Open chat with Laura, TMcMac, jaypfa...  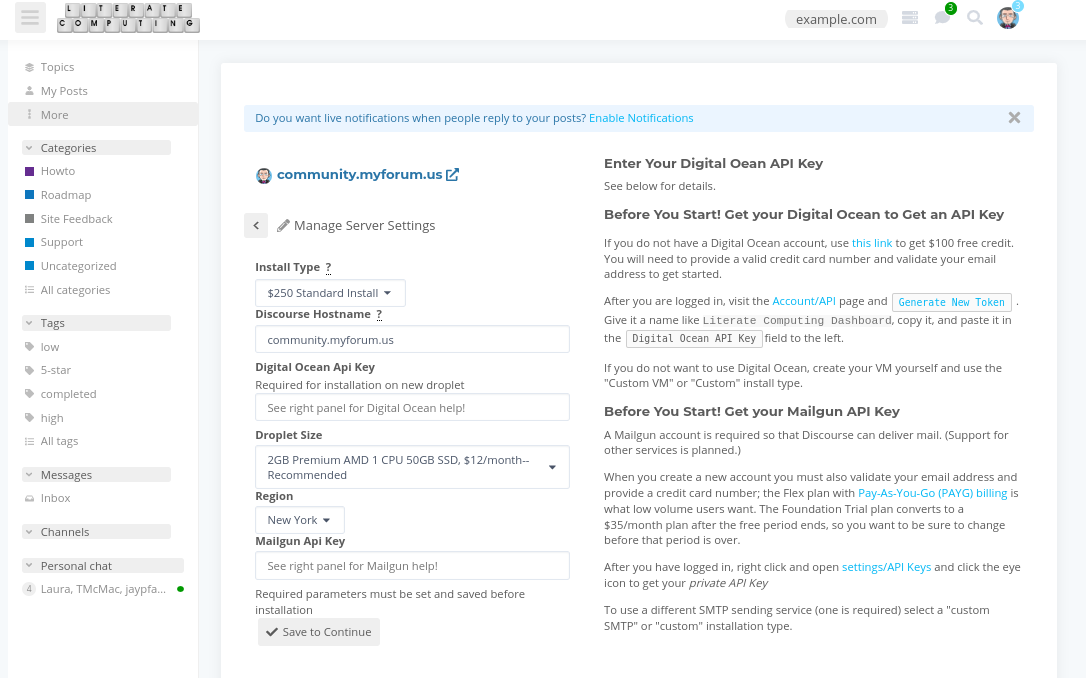click(103, 589)
